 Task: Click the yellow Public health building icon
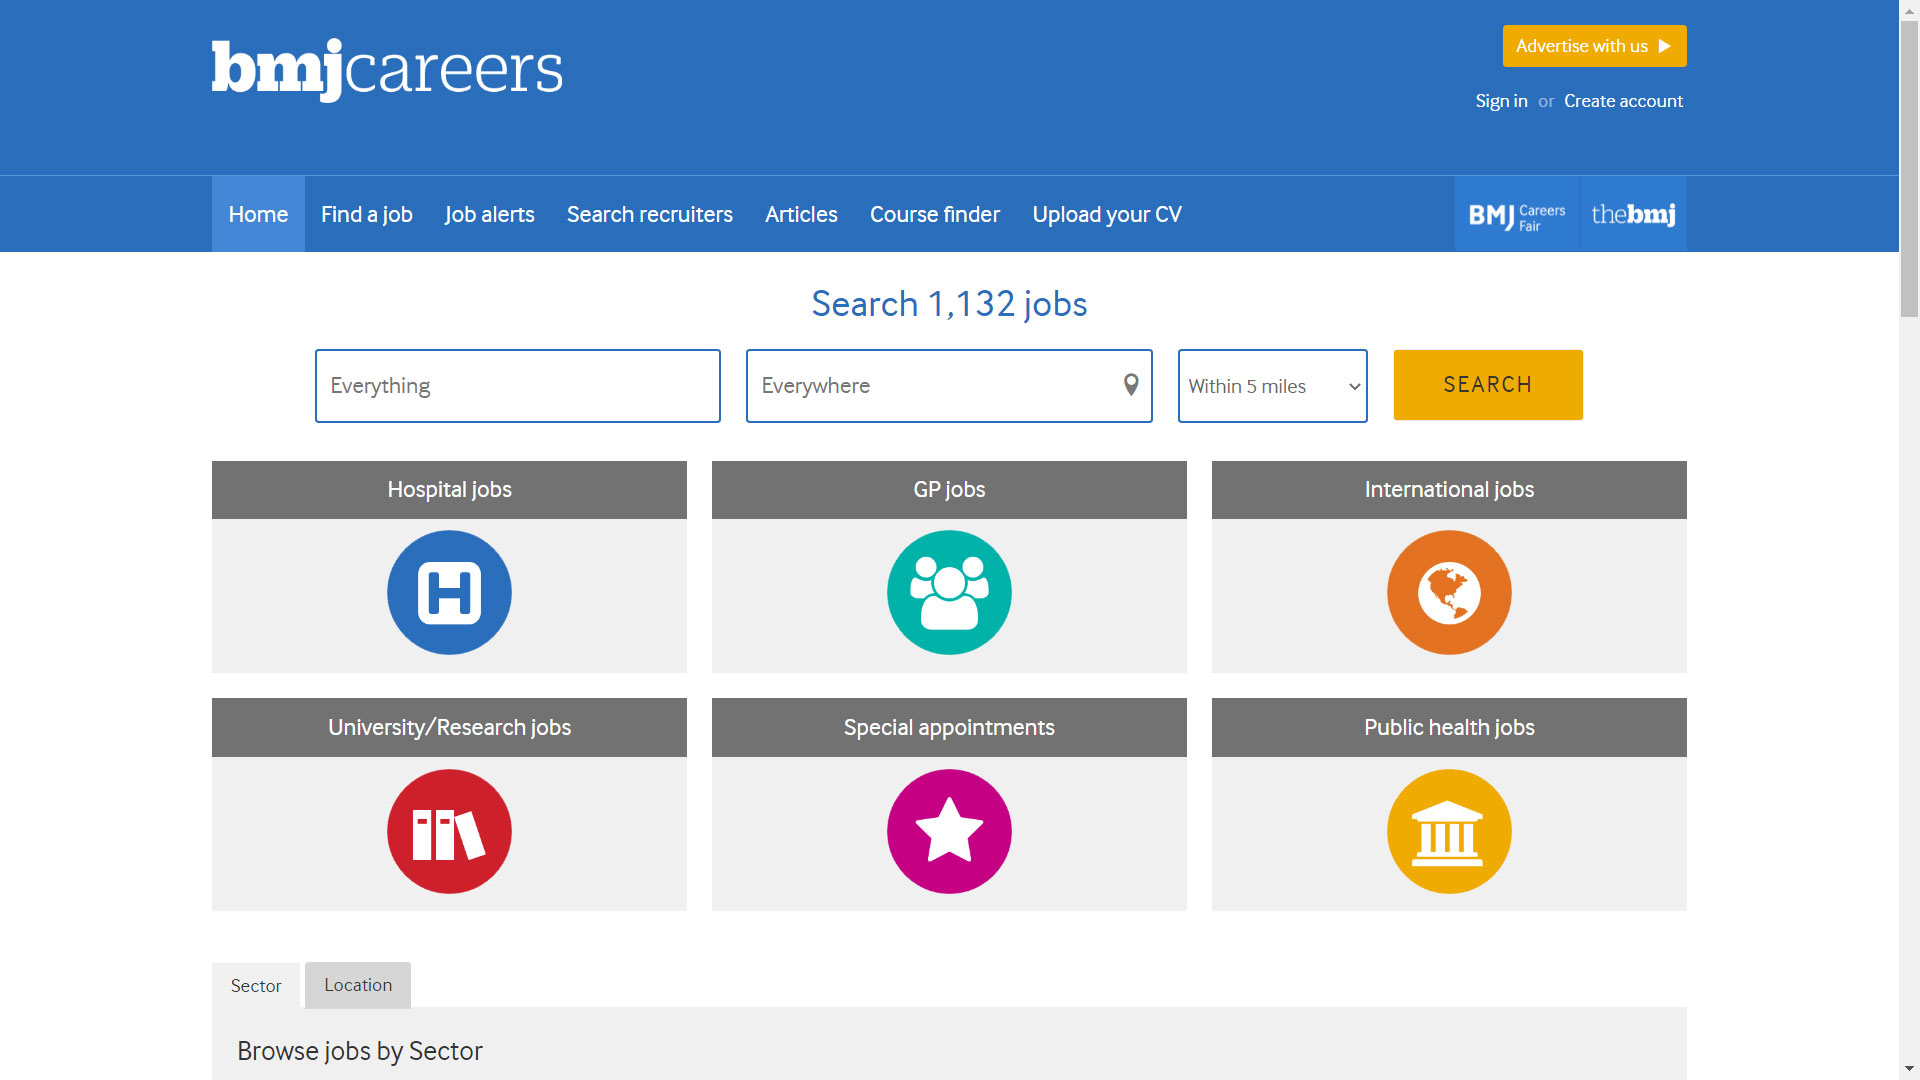point(1449,831)
